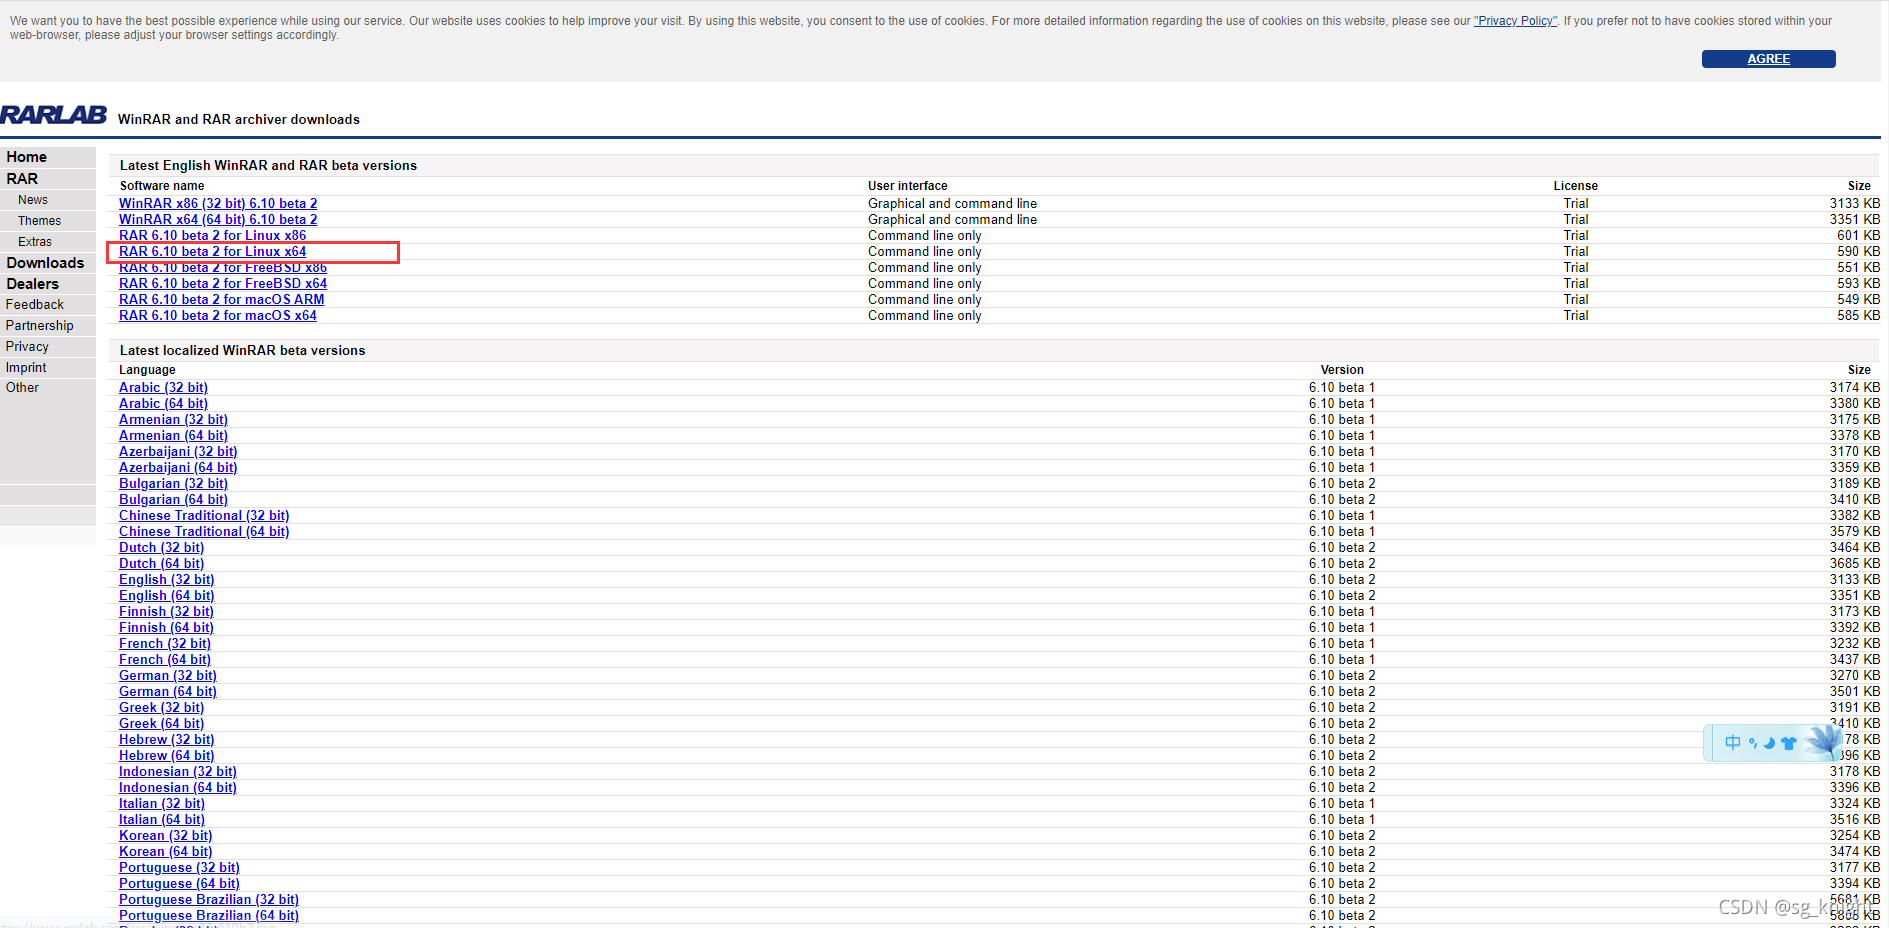Go to Themes in the sidebar
This screenshot has width=1889, height=928.
click(39, 221)
